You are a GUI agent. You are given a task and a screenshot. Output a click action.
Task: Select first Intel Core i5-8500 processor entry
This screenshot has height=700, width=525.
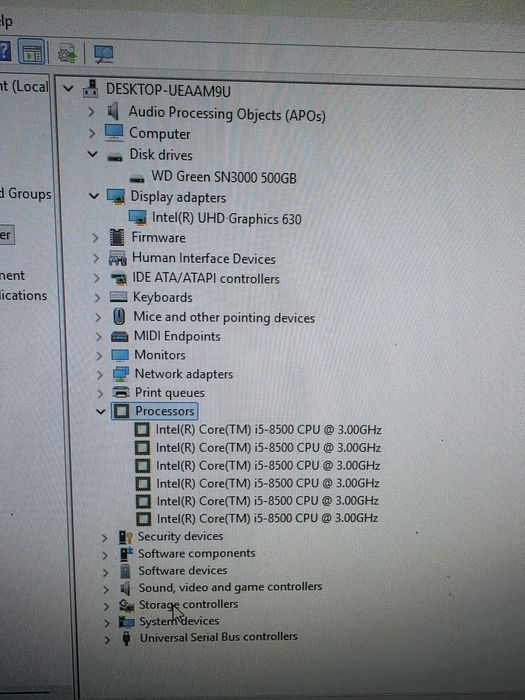(268, 430)
